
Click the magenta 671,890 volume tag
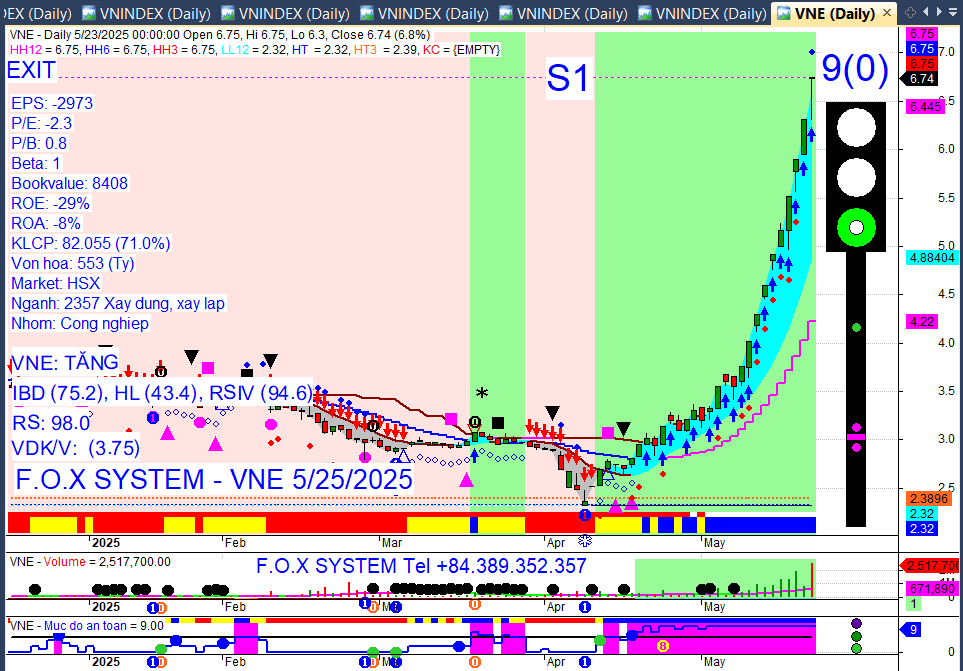(x=931, y=589)
